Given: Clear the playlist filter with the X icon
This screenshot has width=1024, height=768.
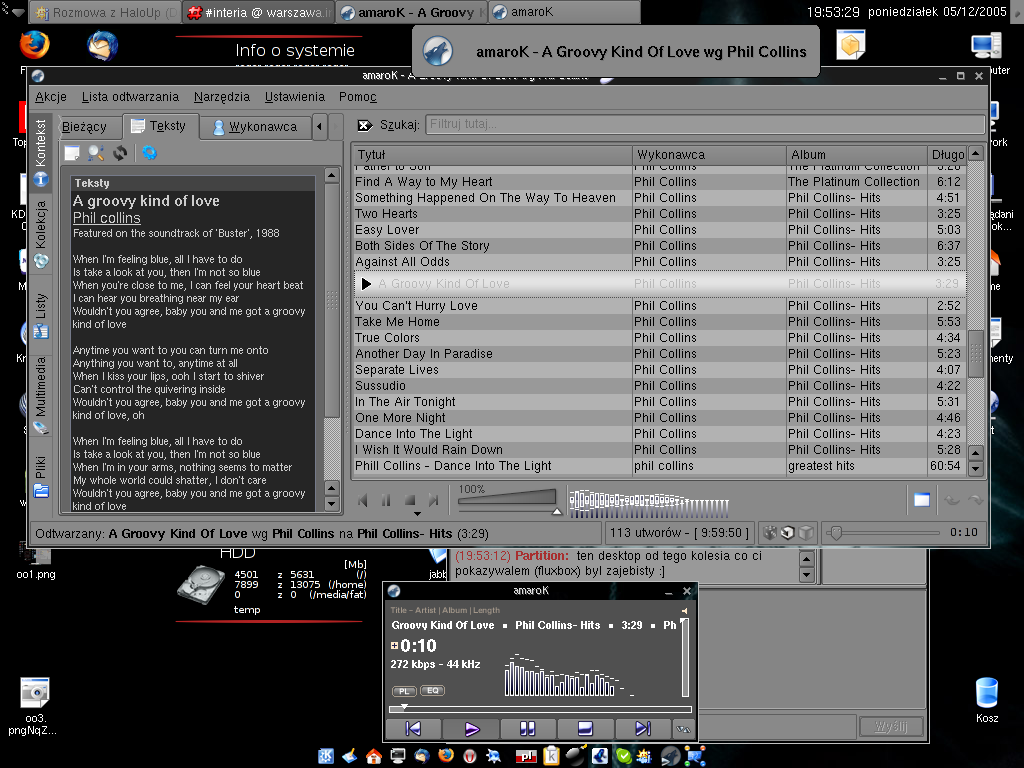Looking at the screenshot, I should click(x=365, y=125).
